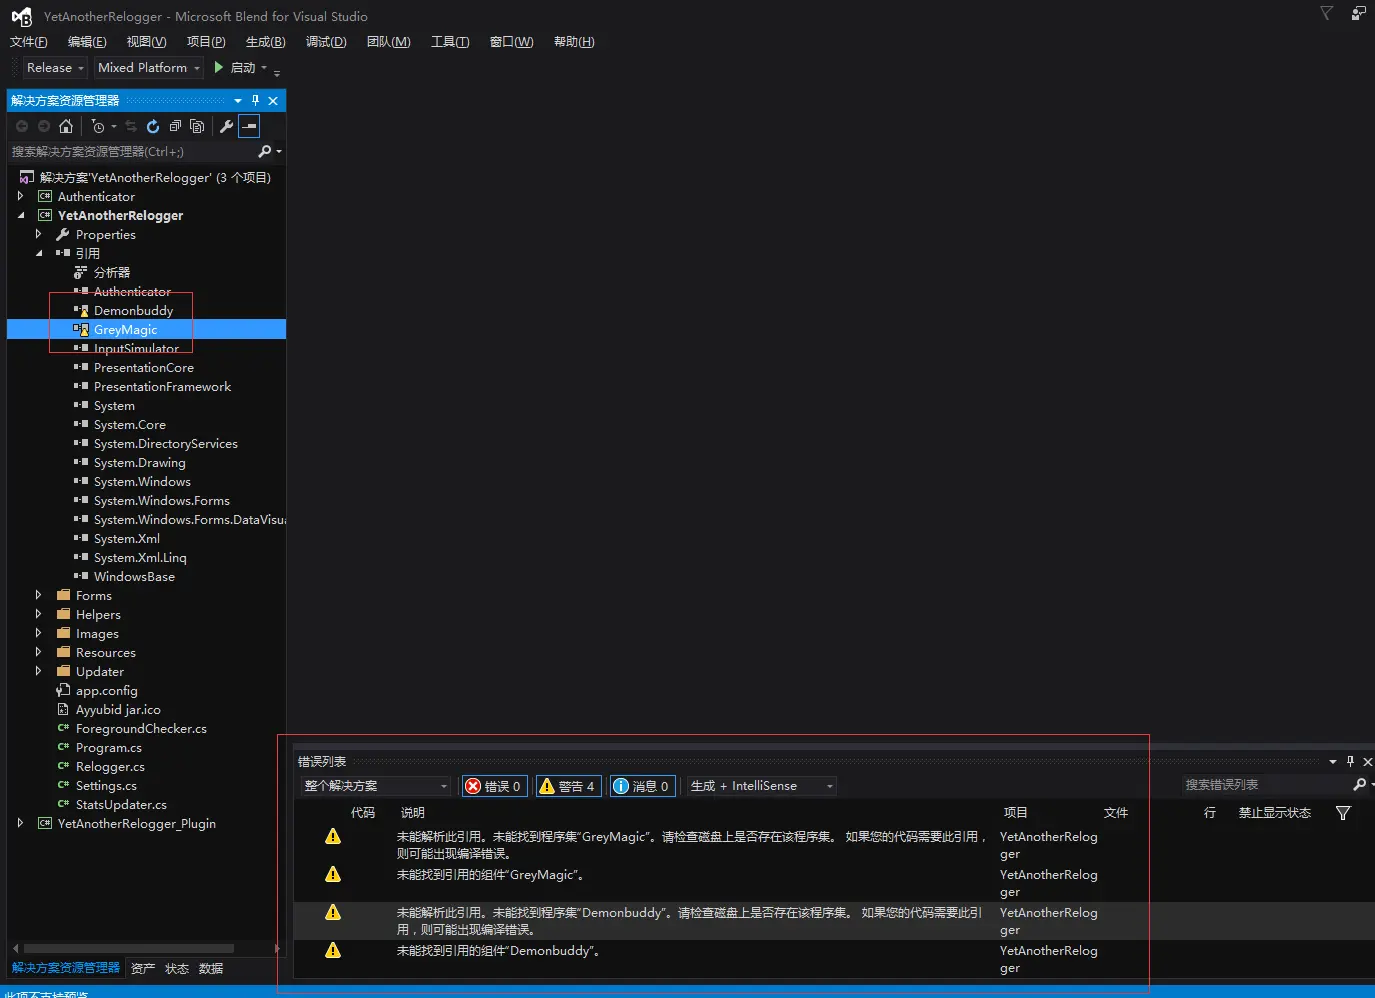Click the collapse all icon in Solution Explorer

click(175, 126)
